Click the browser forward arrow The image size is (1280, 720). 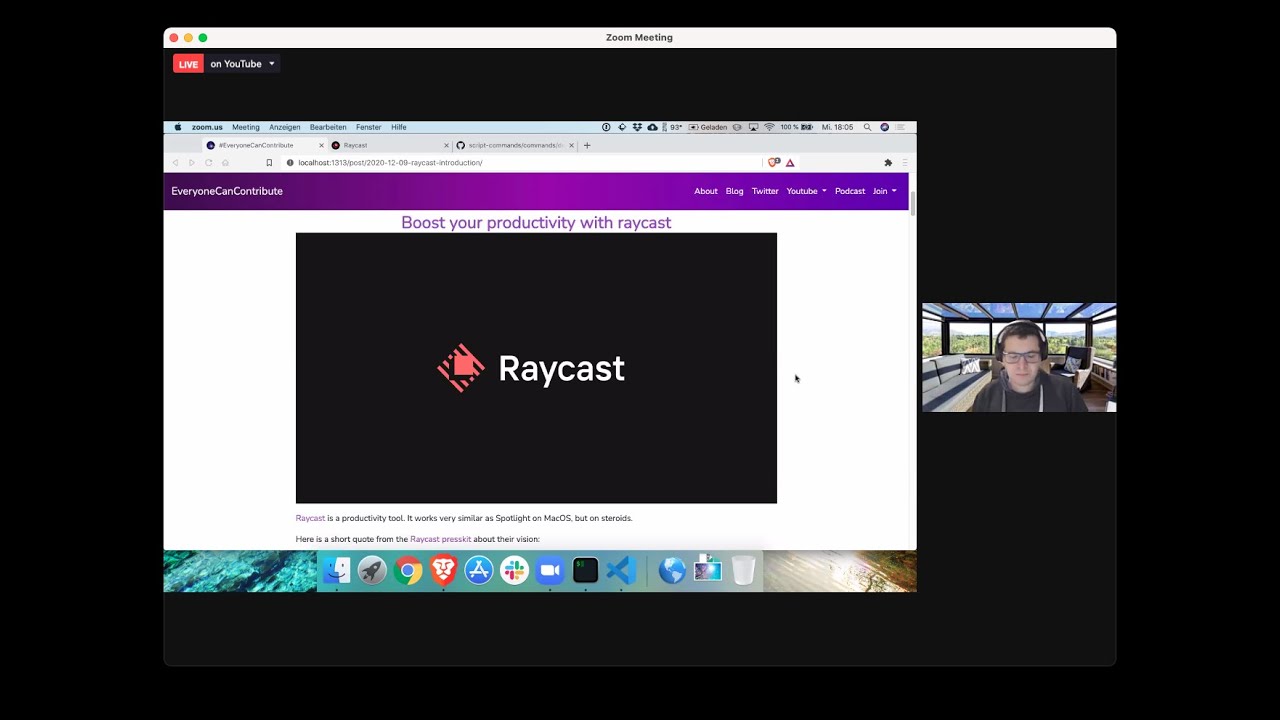(x=191, y=163)
